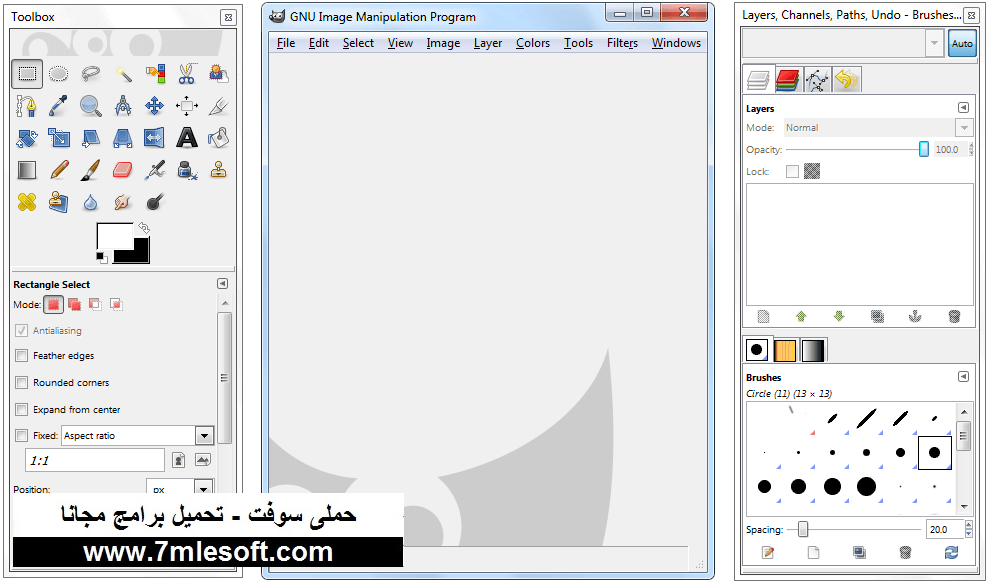Open the image selection dropdown beside Auto

(934, 44)
